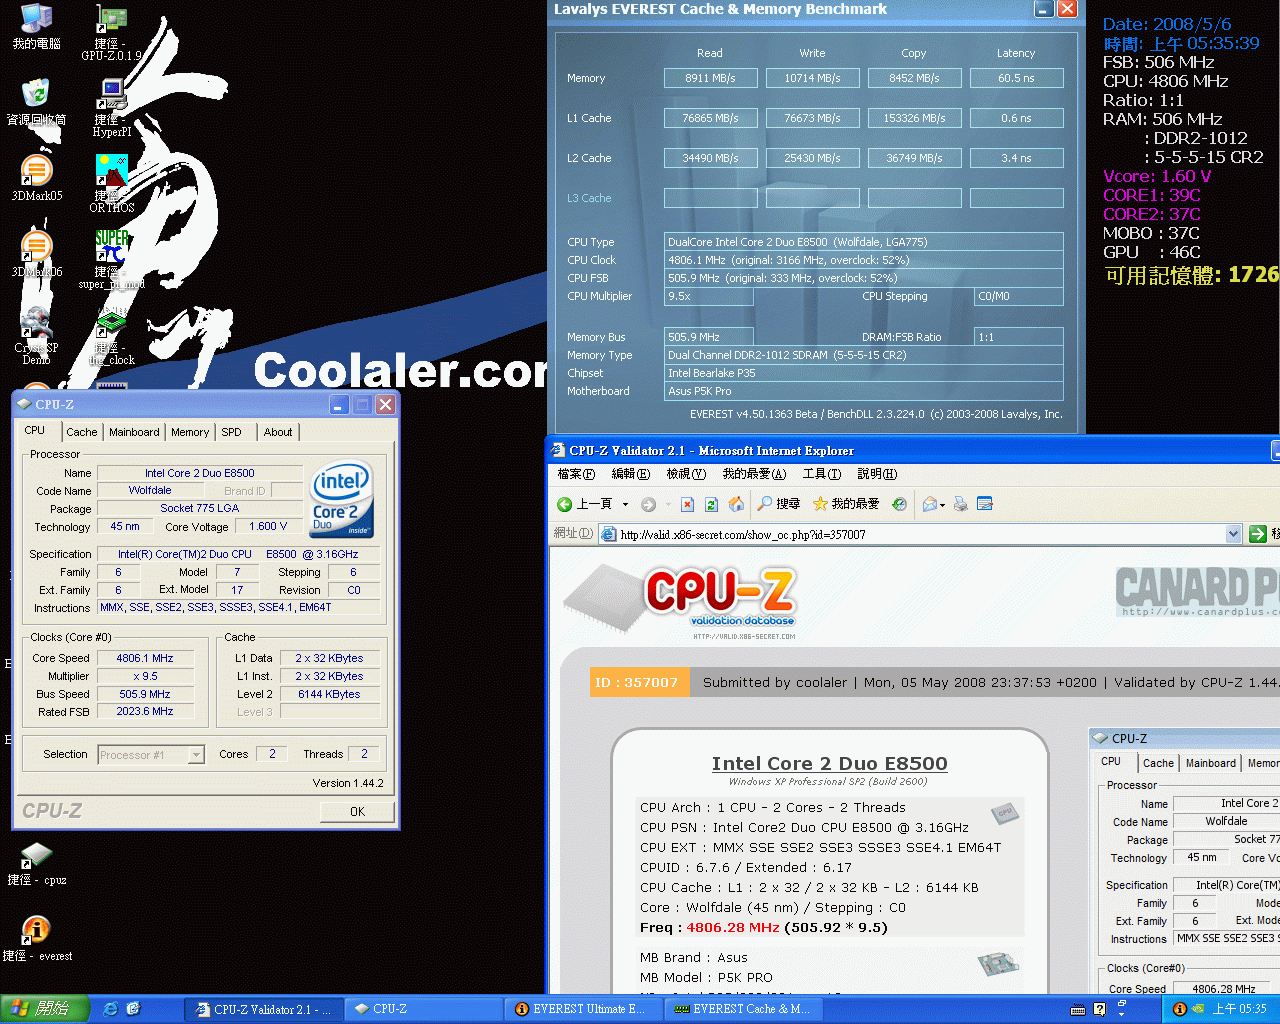Open the HyperPI desktop shortcut
1280x1024 pixels.
point(112,108)
